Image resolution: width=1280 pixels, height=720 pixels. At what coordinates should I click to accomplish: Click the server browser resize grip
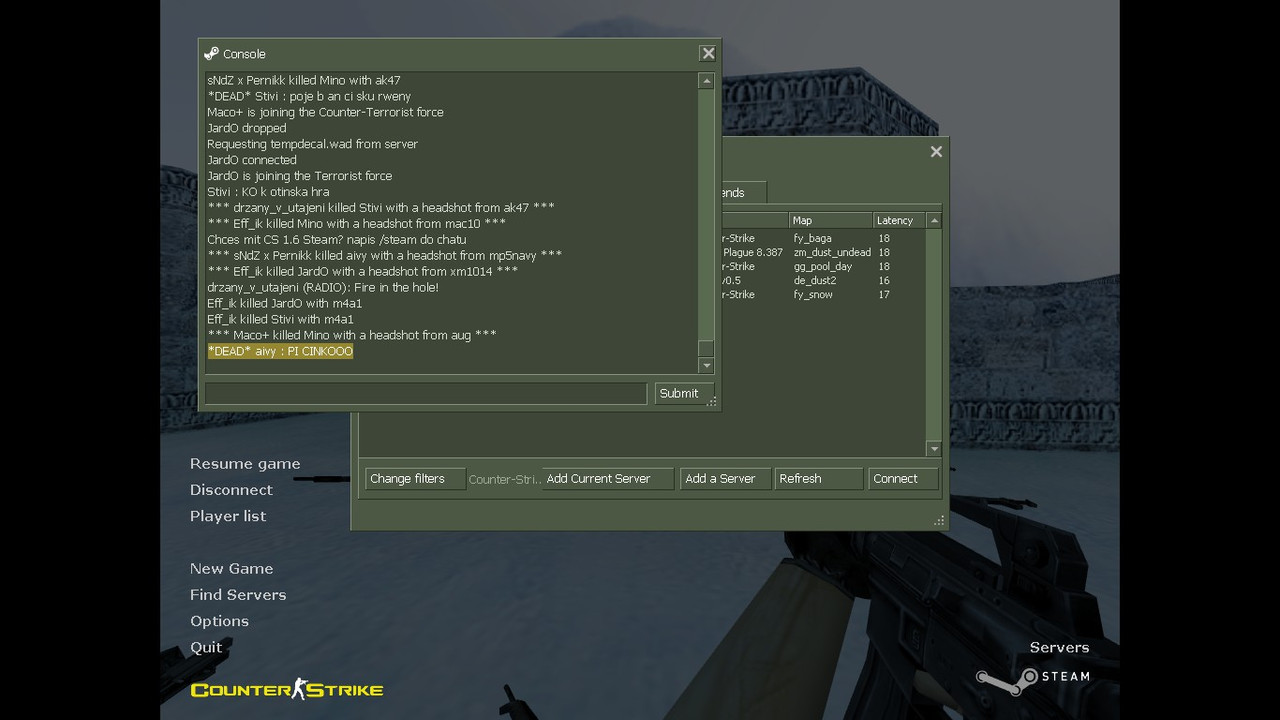coord(939,521)
